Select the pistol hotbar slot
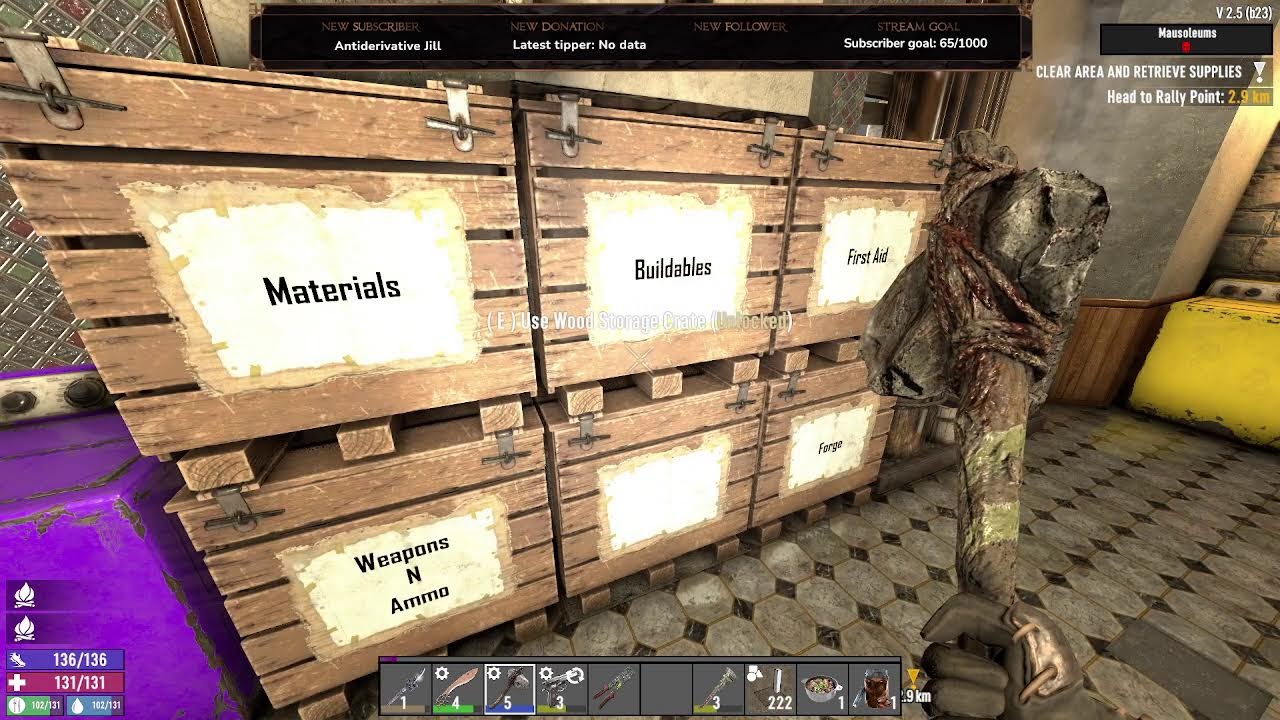Image resolution: width=1280 pixels, height=720 pixels. coord(562,688)
